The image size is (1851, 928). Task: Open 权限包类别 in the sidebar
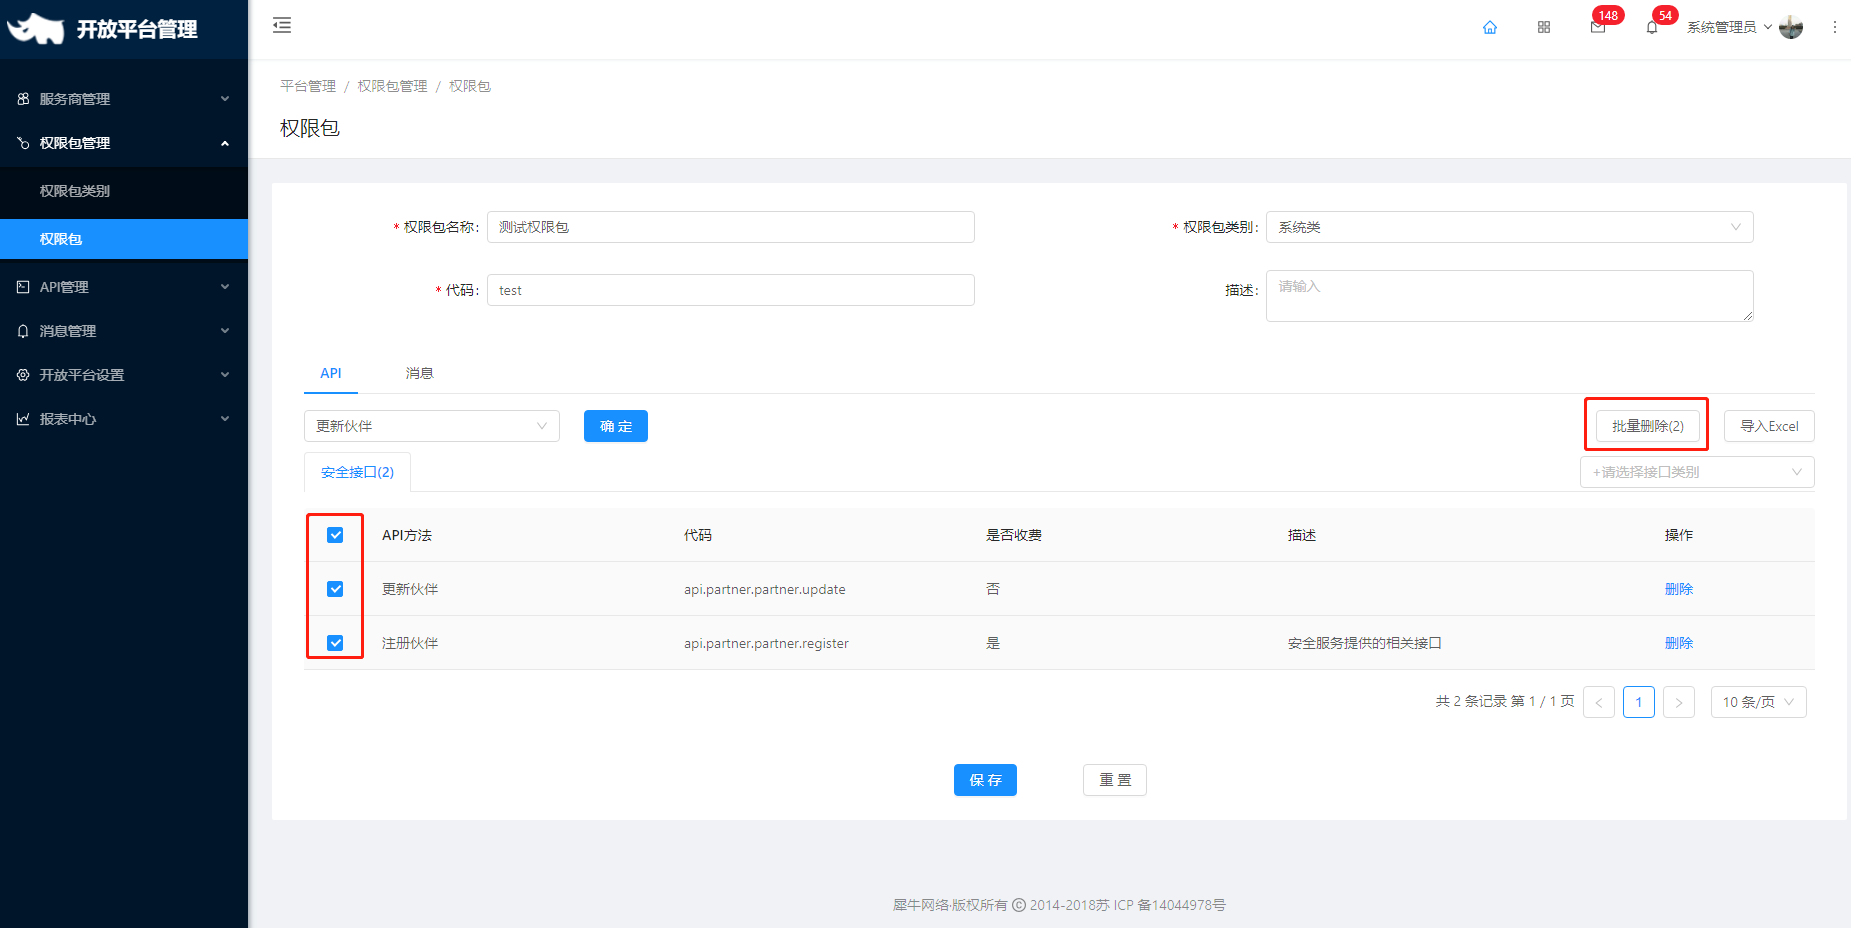click(x=124, y=191)
